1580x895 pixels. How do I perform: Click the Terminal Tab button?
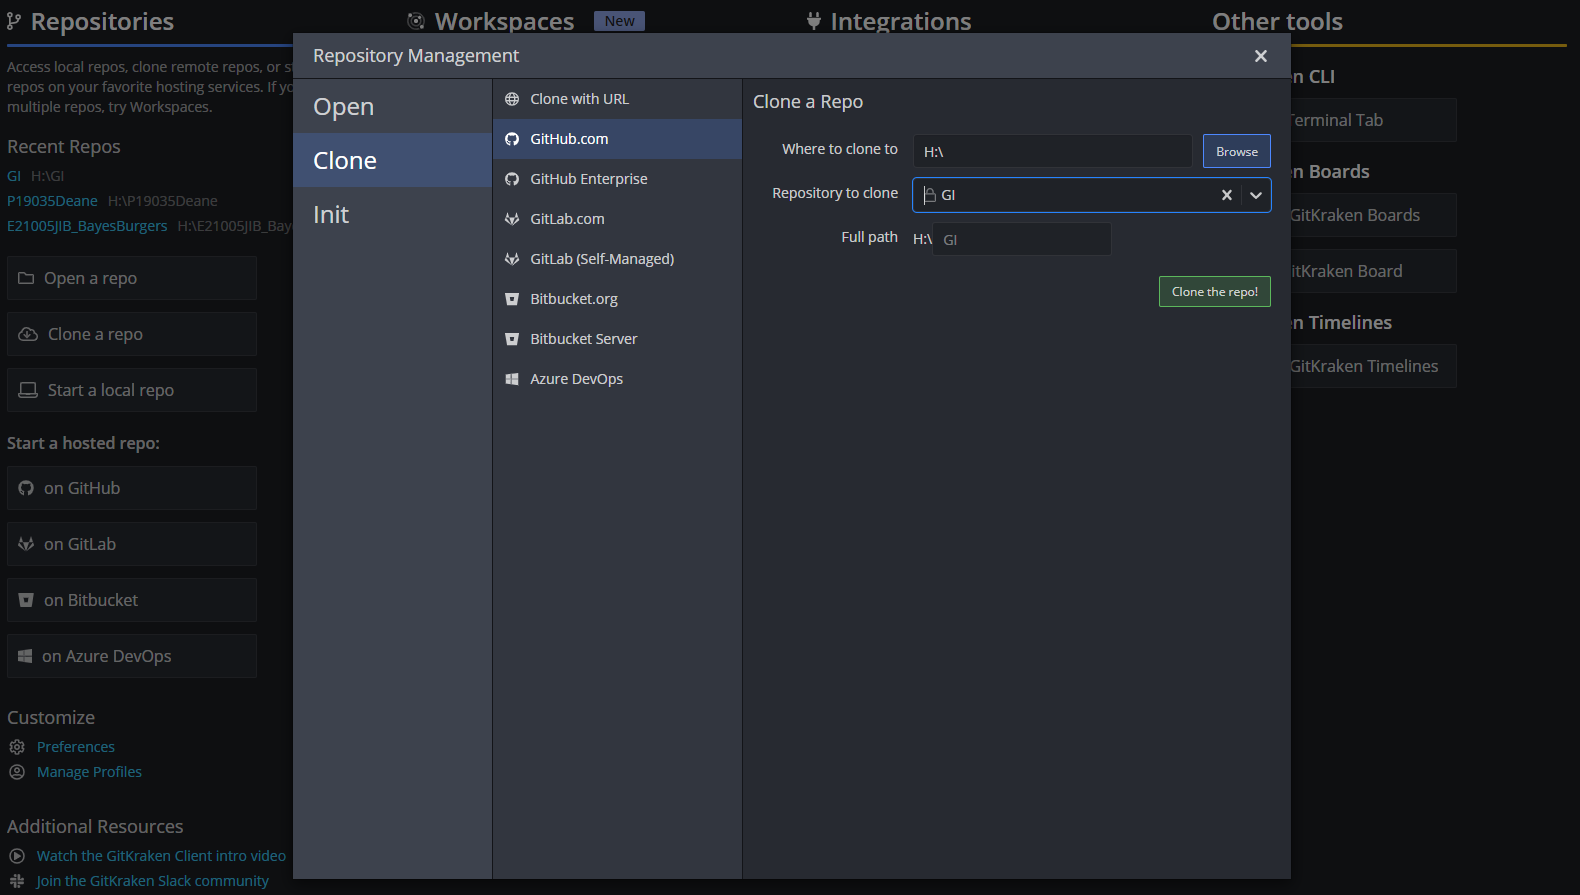(x=1372, y=120)
